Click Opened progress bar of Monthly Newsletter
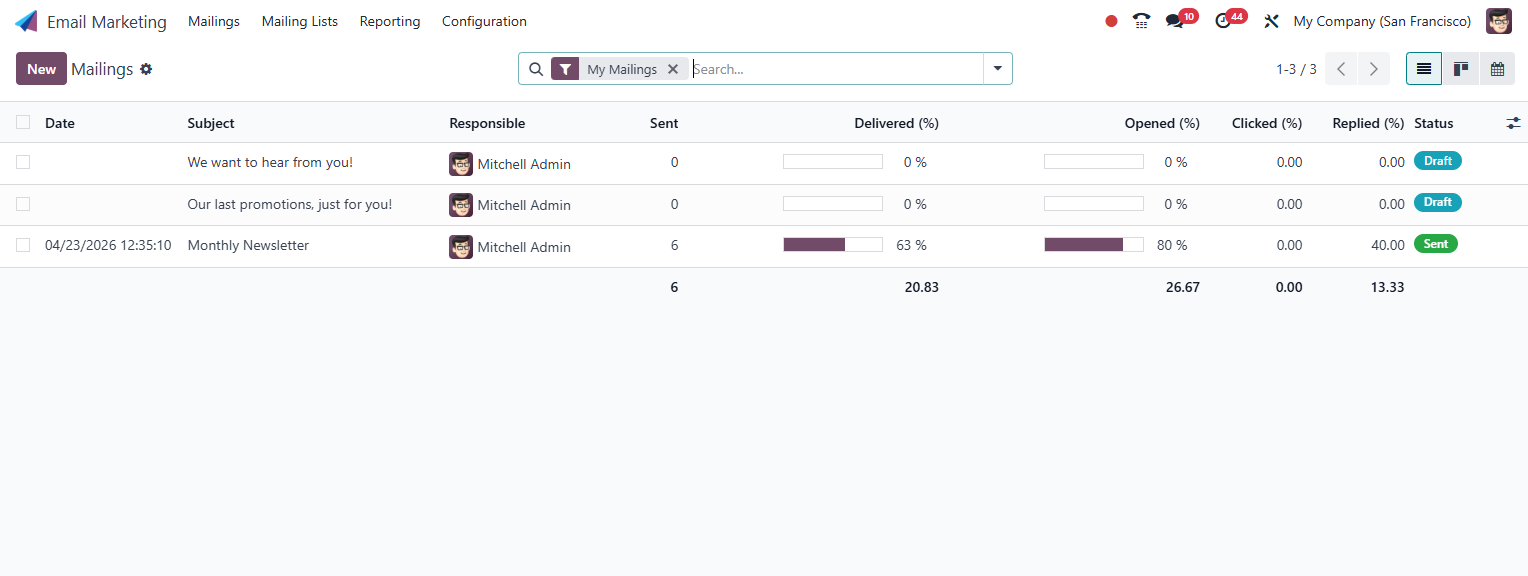 coord(1094,244)
